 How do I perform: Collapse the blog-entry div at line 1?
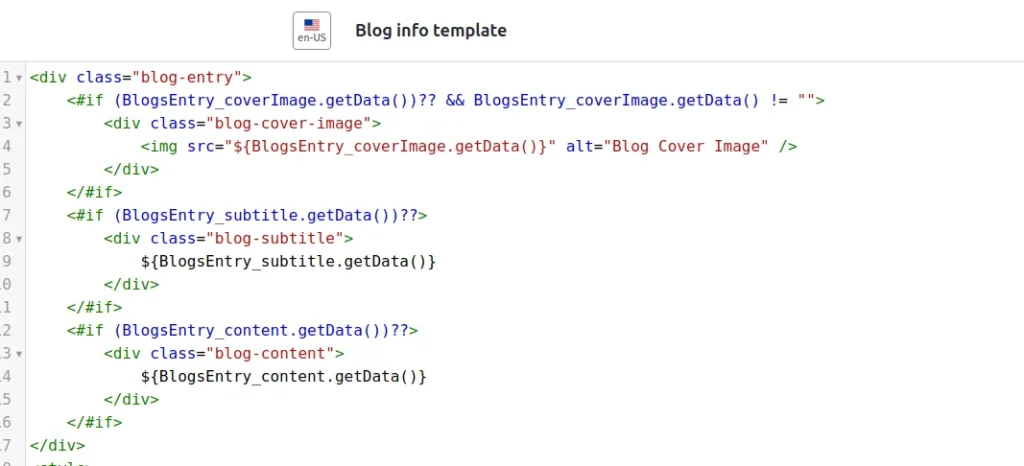[19, 77]
